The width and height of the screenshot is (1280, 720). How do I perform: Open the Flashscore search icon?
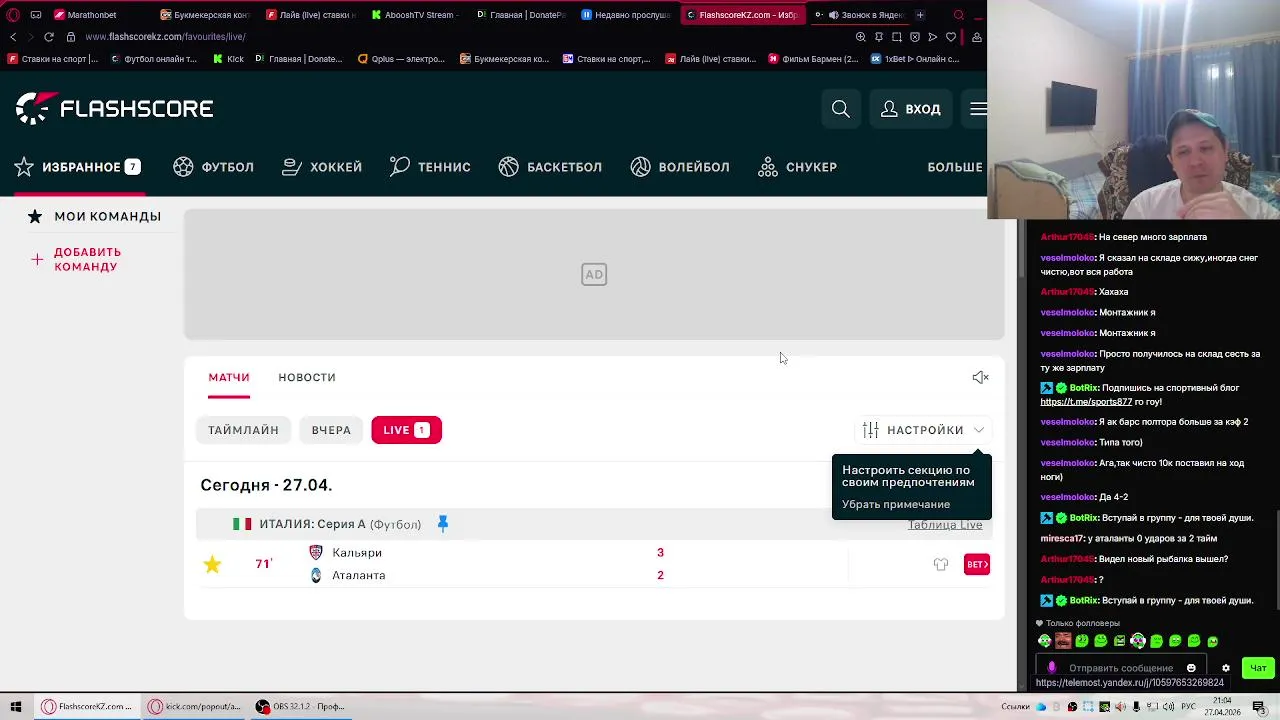[841, 109]
